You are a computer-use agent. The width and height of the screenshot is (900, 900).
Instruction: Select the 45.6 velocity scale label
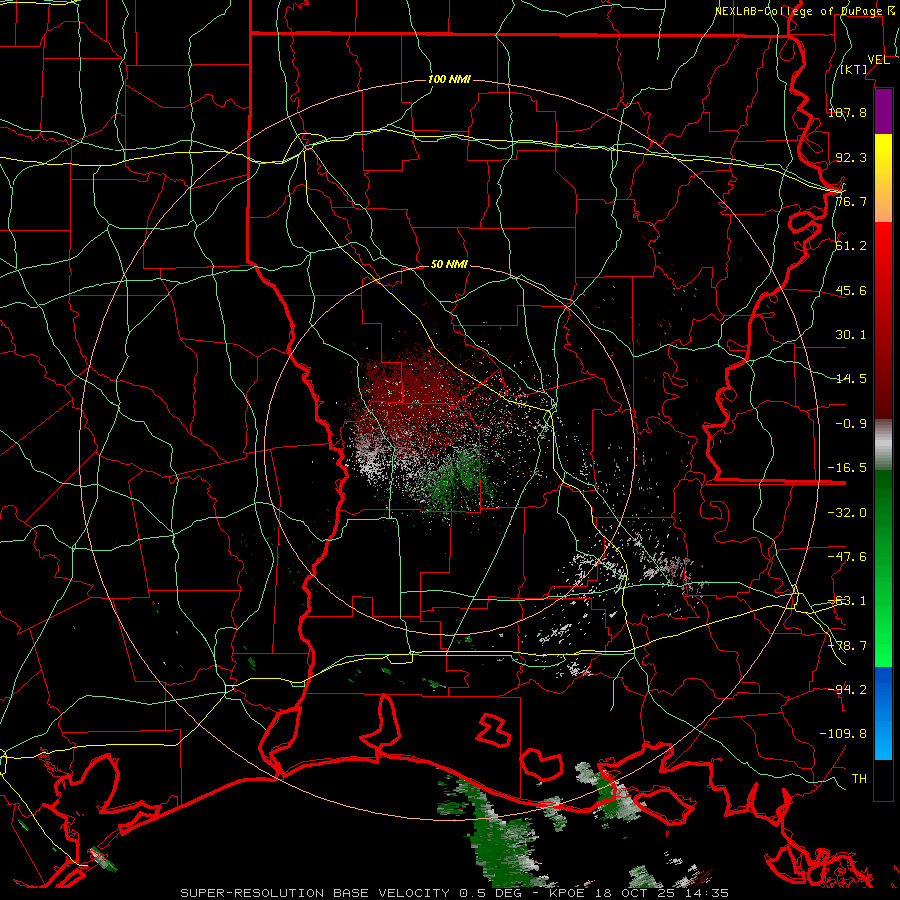coord(851,290)
